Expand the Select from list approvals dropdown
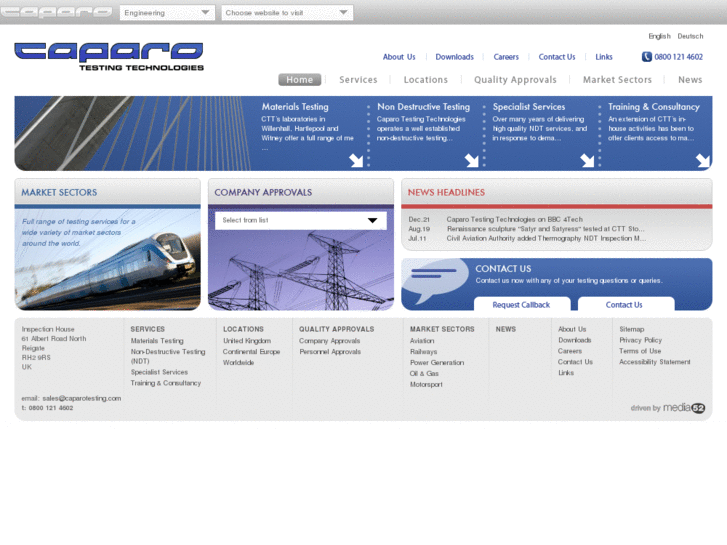727x545 pixels. pyautogui.click(x=300, y=220)
